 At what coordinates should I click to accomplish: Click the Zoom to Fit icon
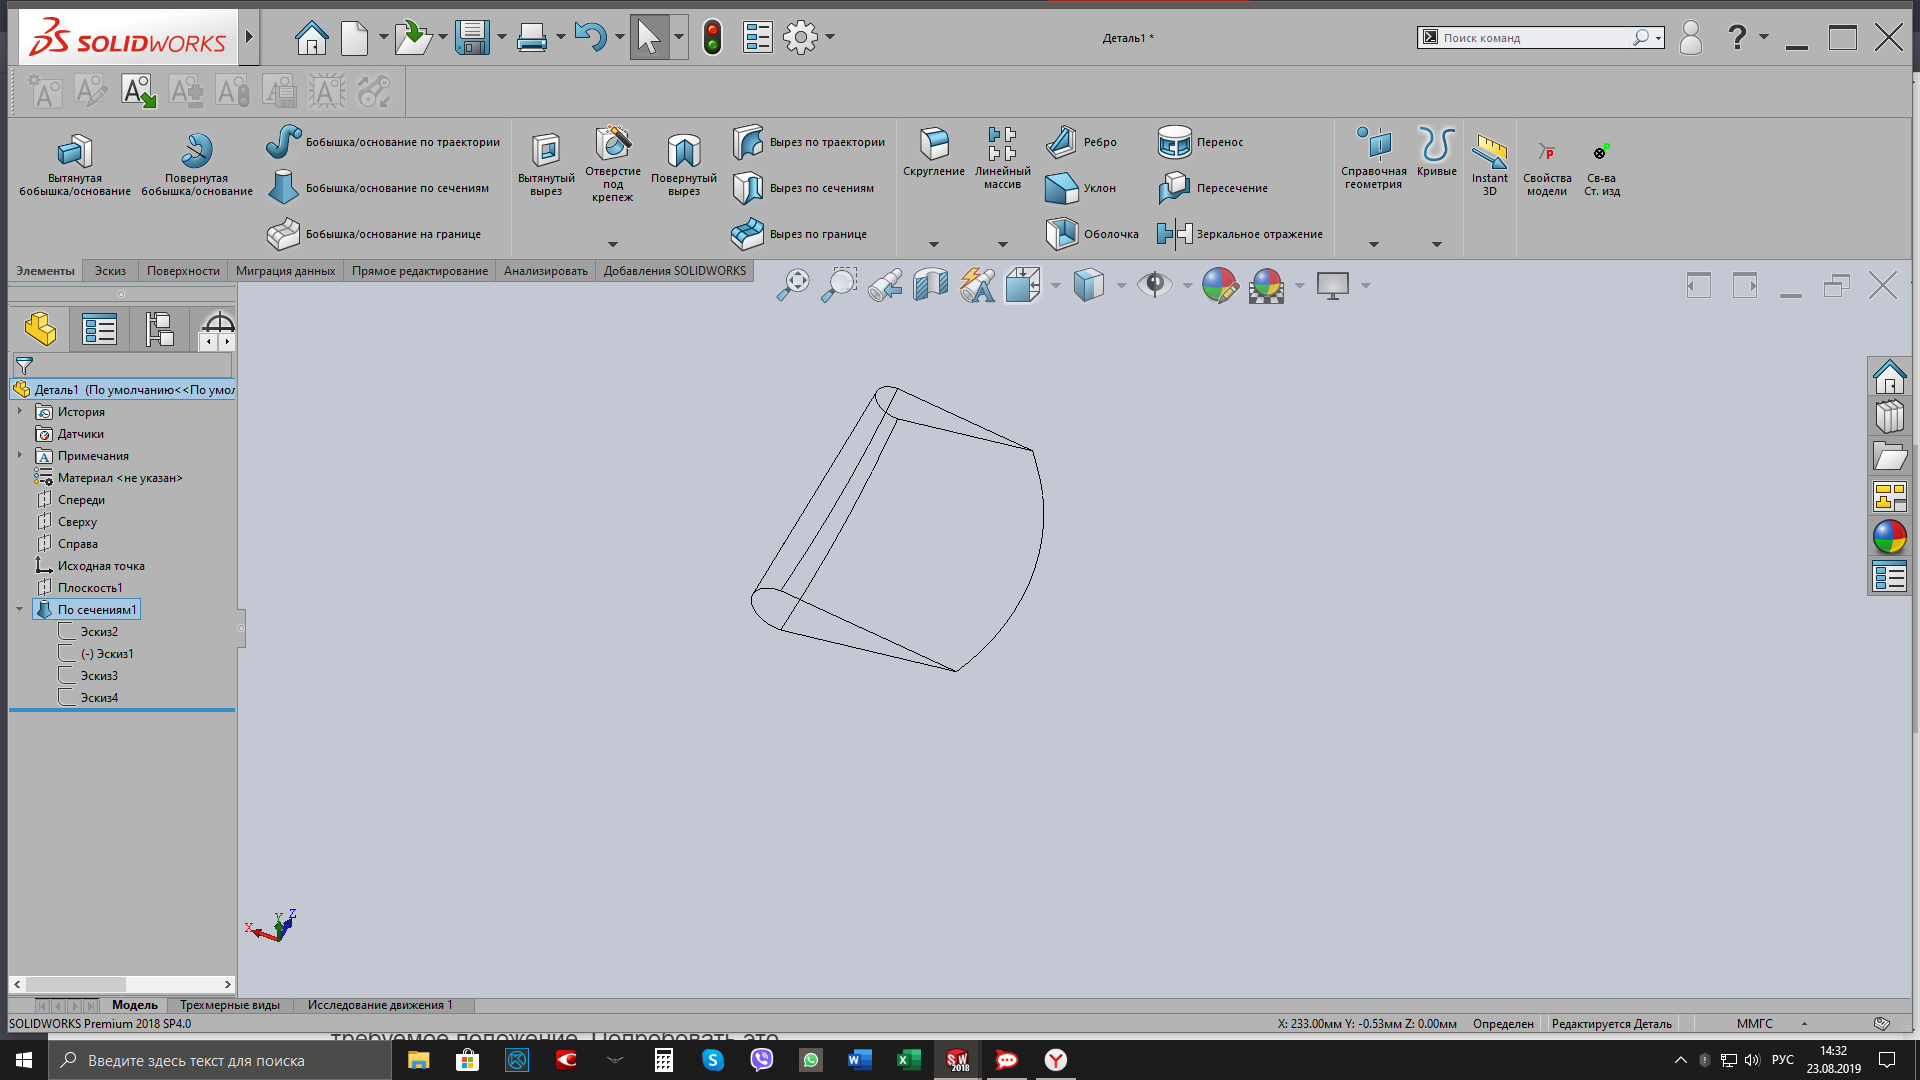pyautogui.click(x=793, y=285)
